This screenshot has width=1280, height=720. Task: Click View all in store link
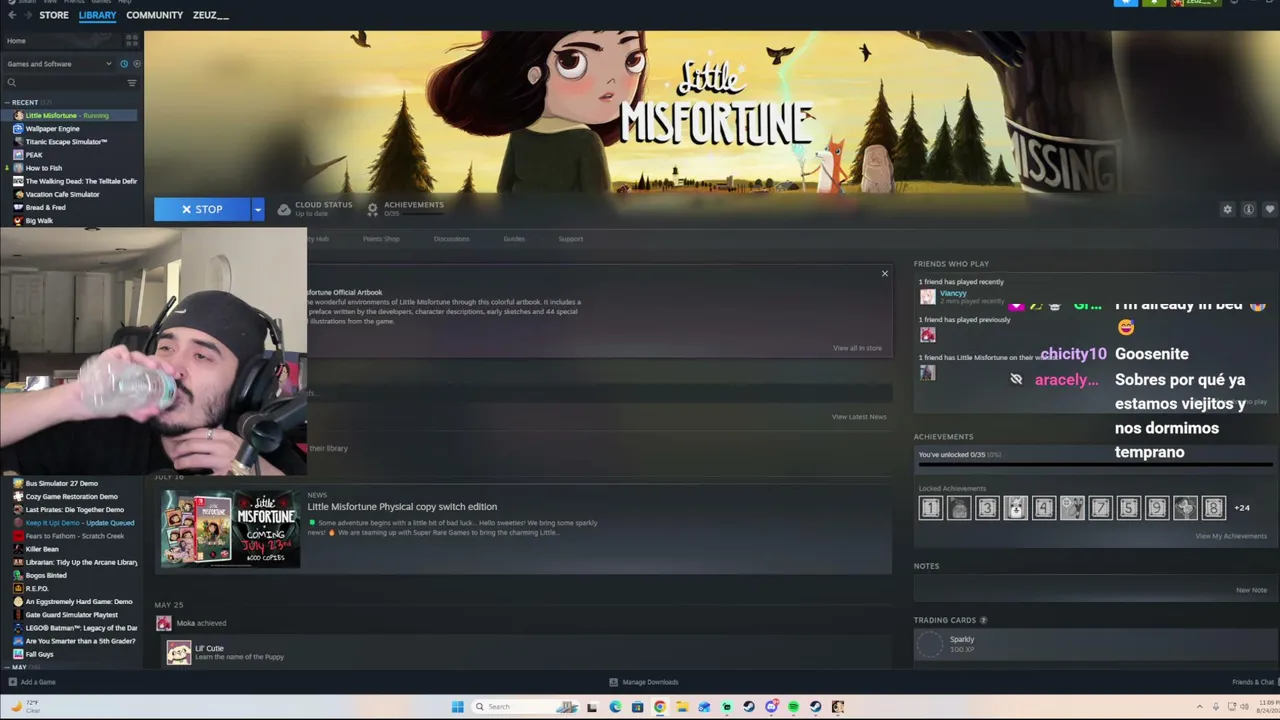pos(857,348)
